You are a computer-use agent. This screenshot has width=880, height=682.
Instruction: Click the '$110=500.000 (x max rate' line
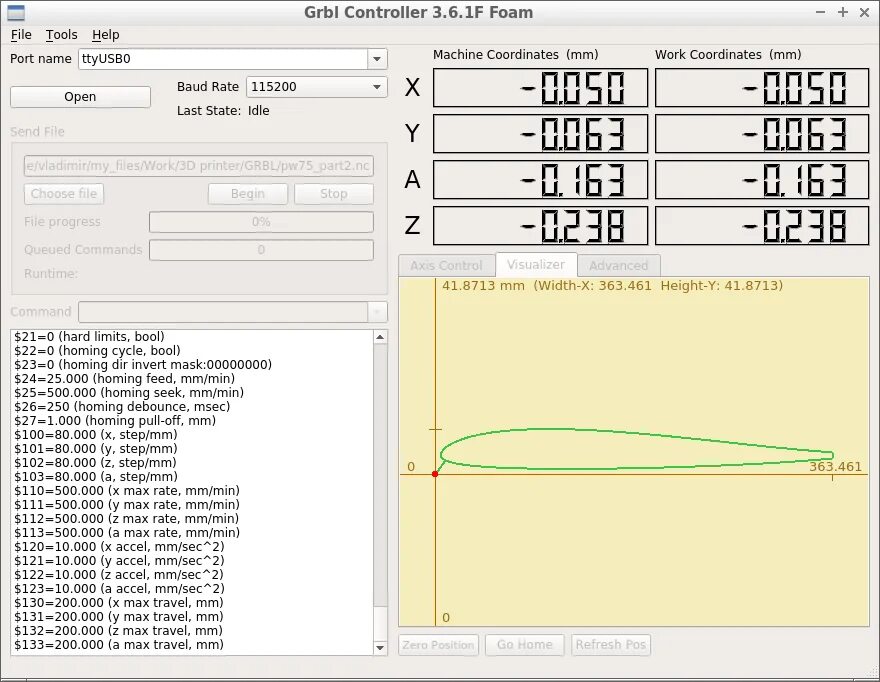(x=127, y=491)
